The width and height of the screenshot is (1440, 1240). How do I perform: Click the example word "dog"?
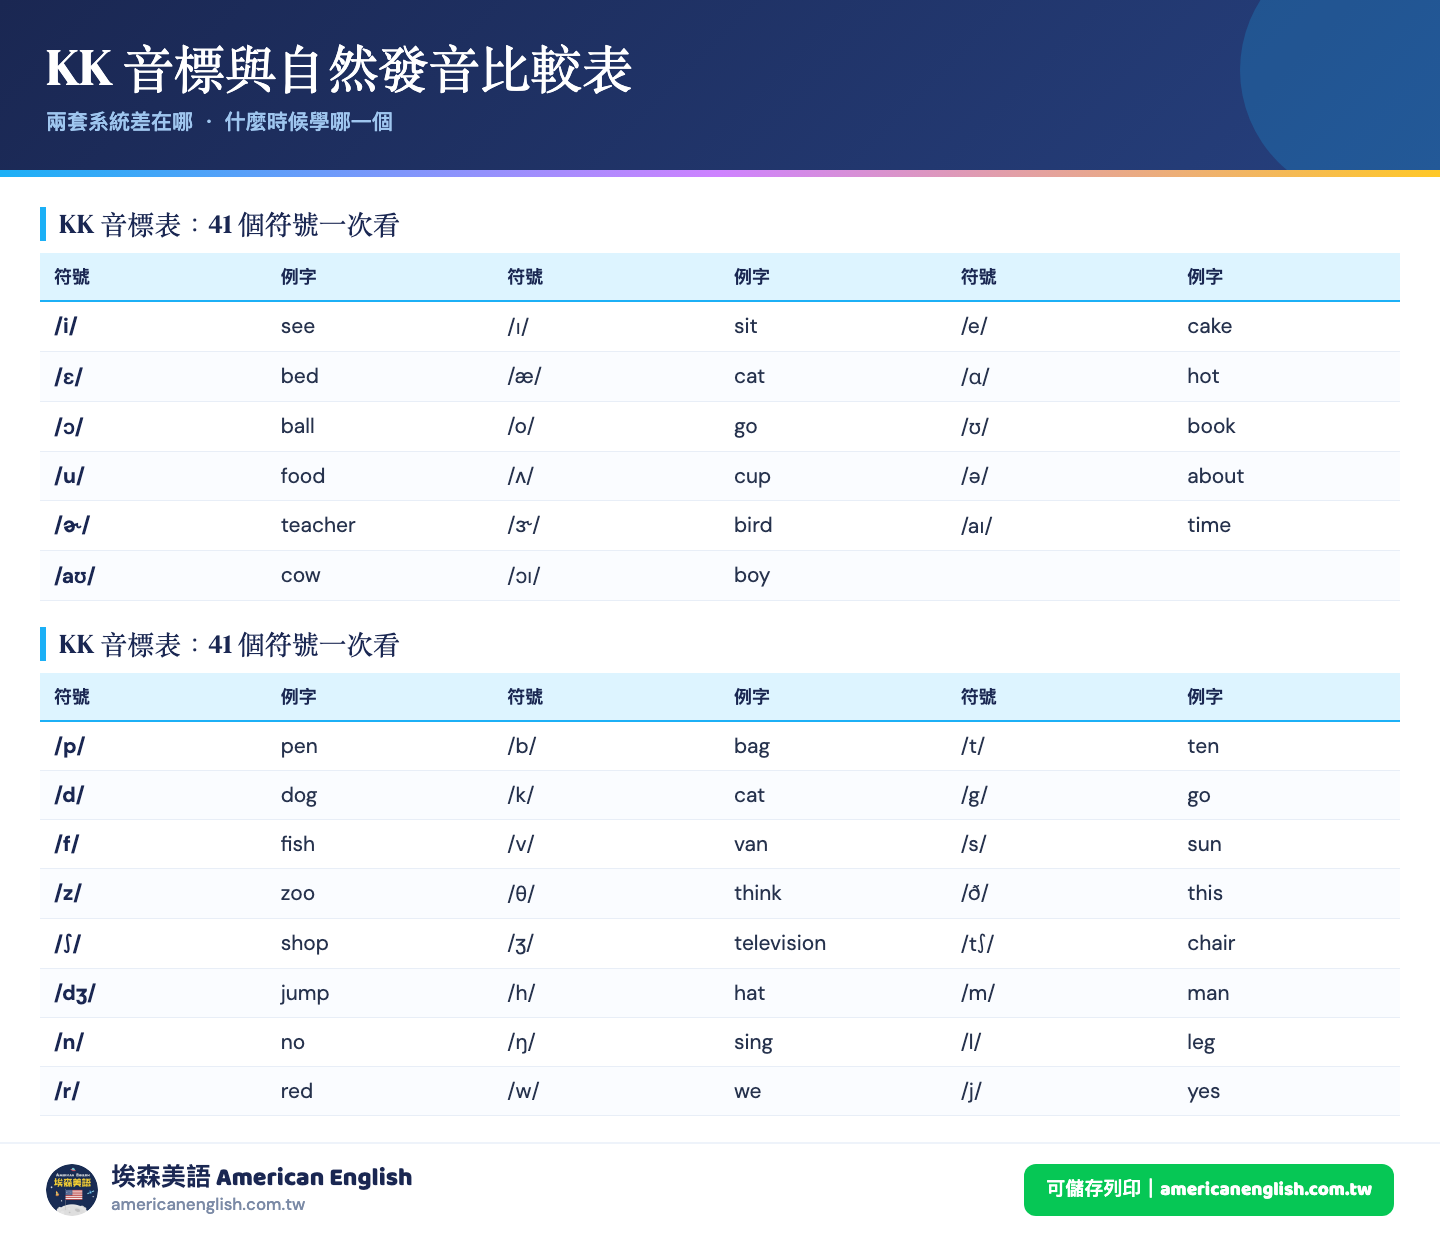299,796
